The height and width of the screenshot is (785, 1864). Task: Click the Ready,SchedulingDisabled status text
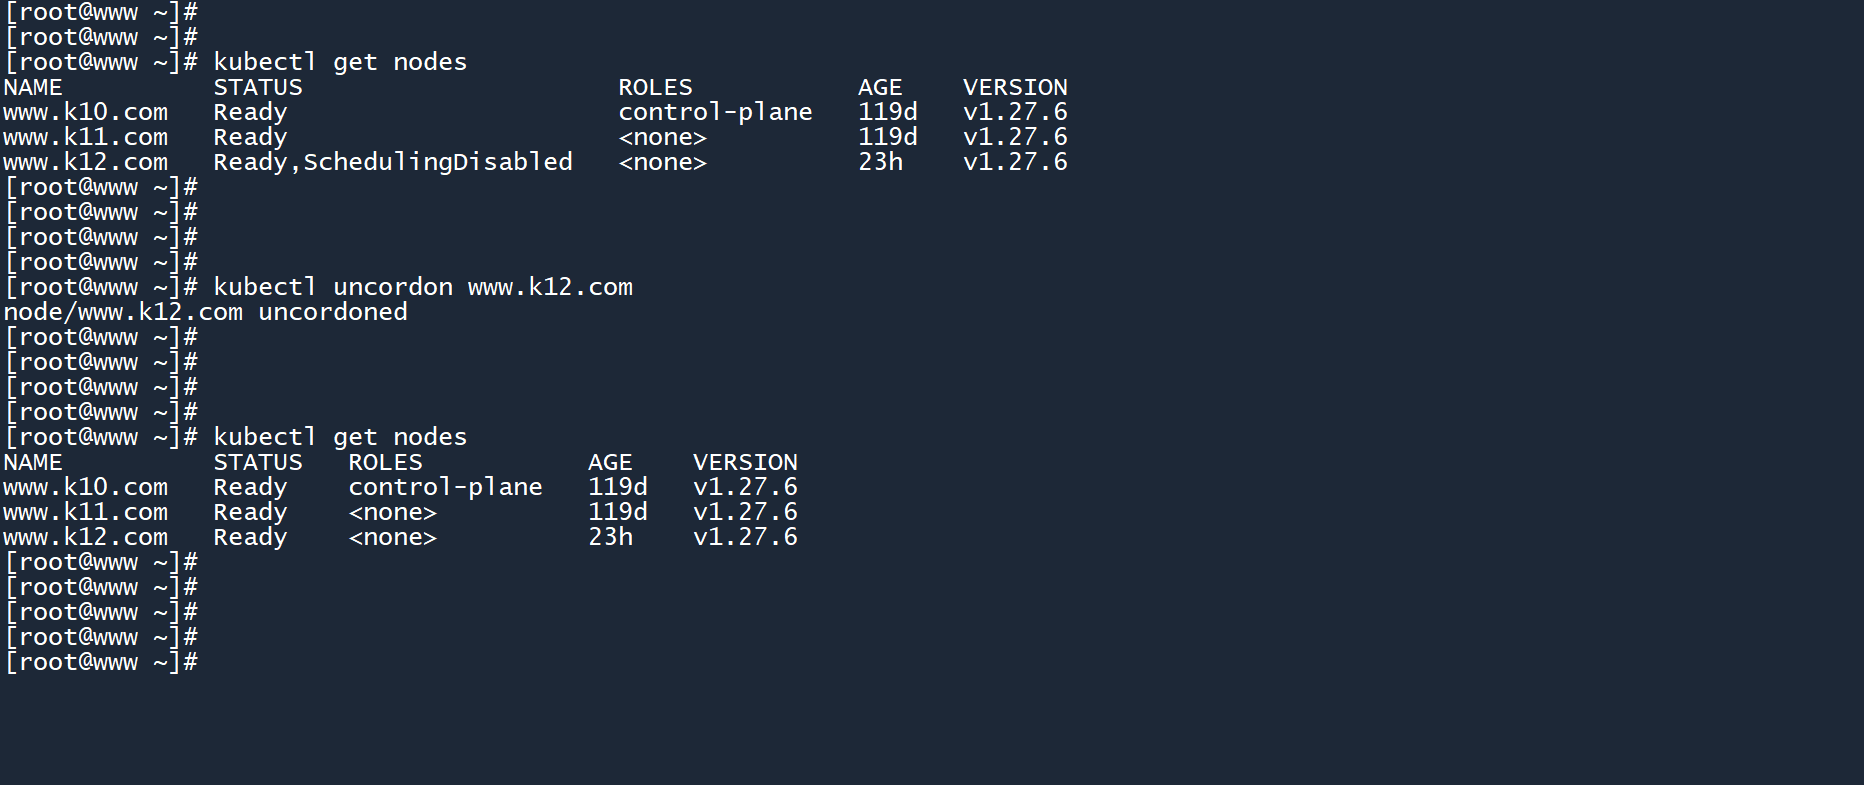(392, 162)
